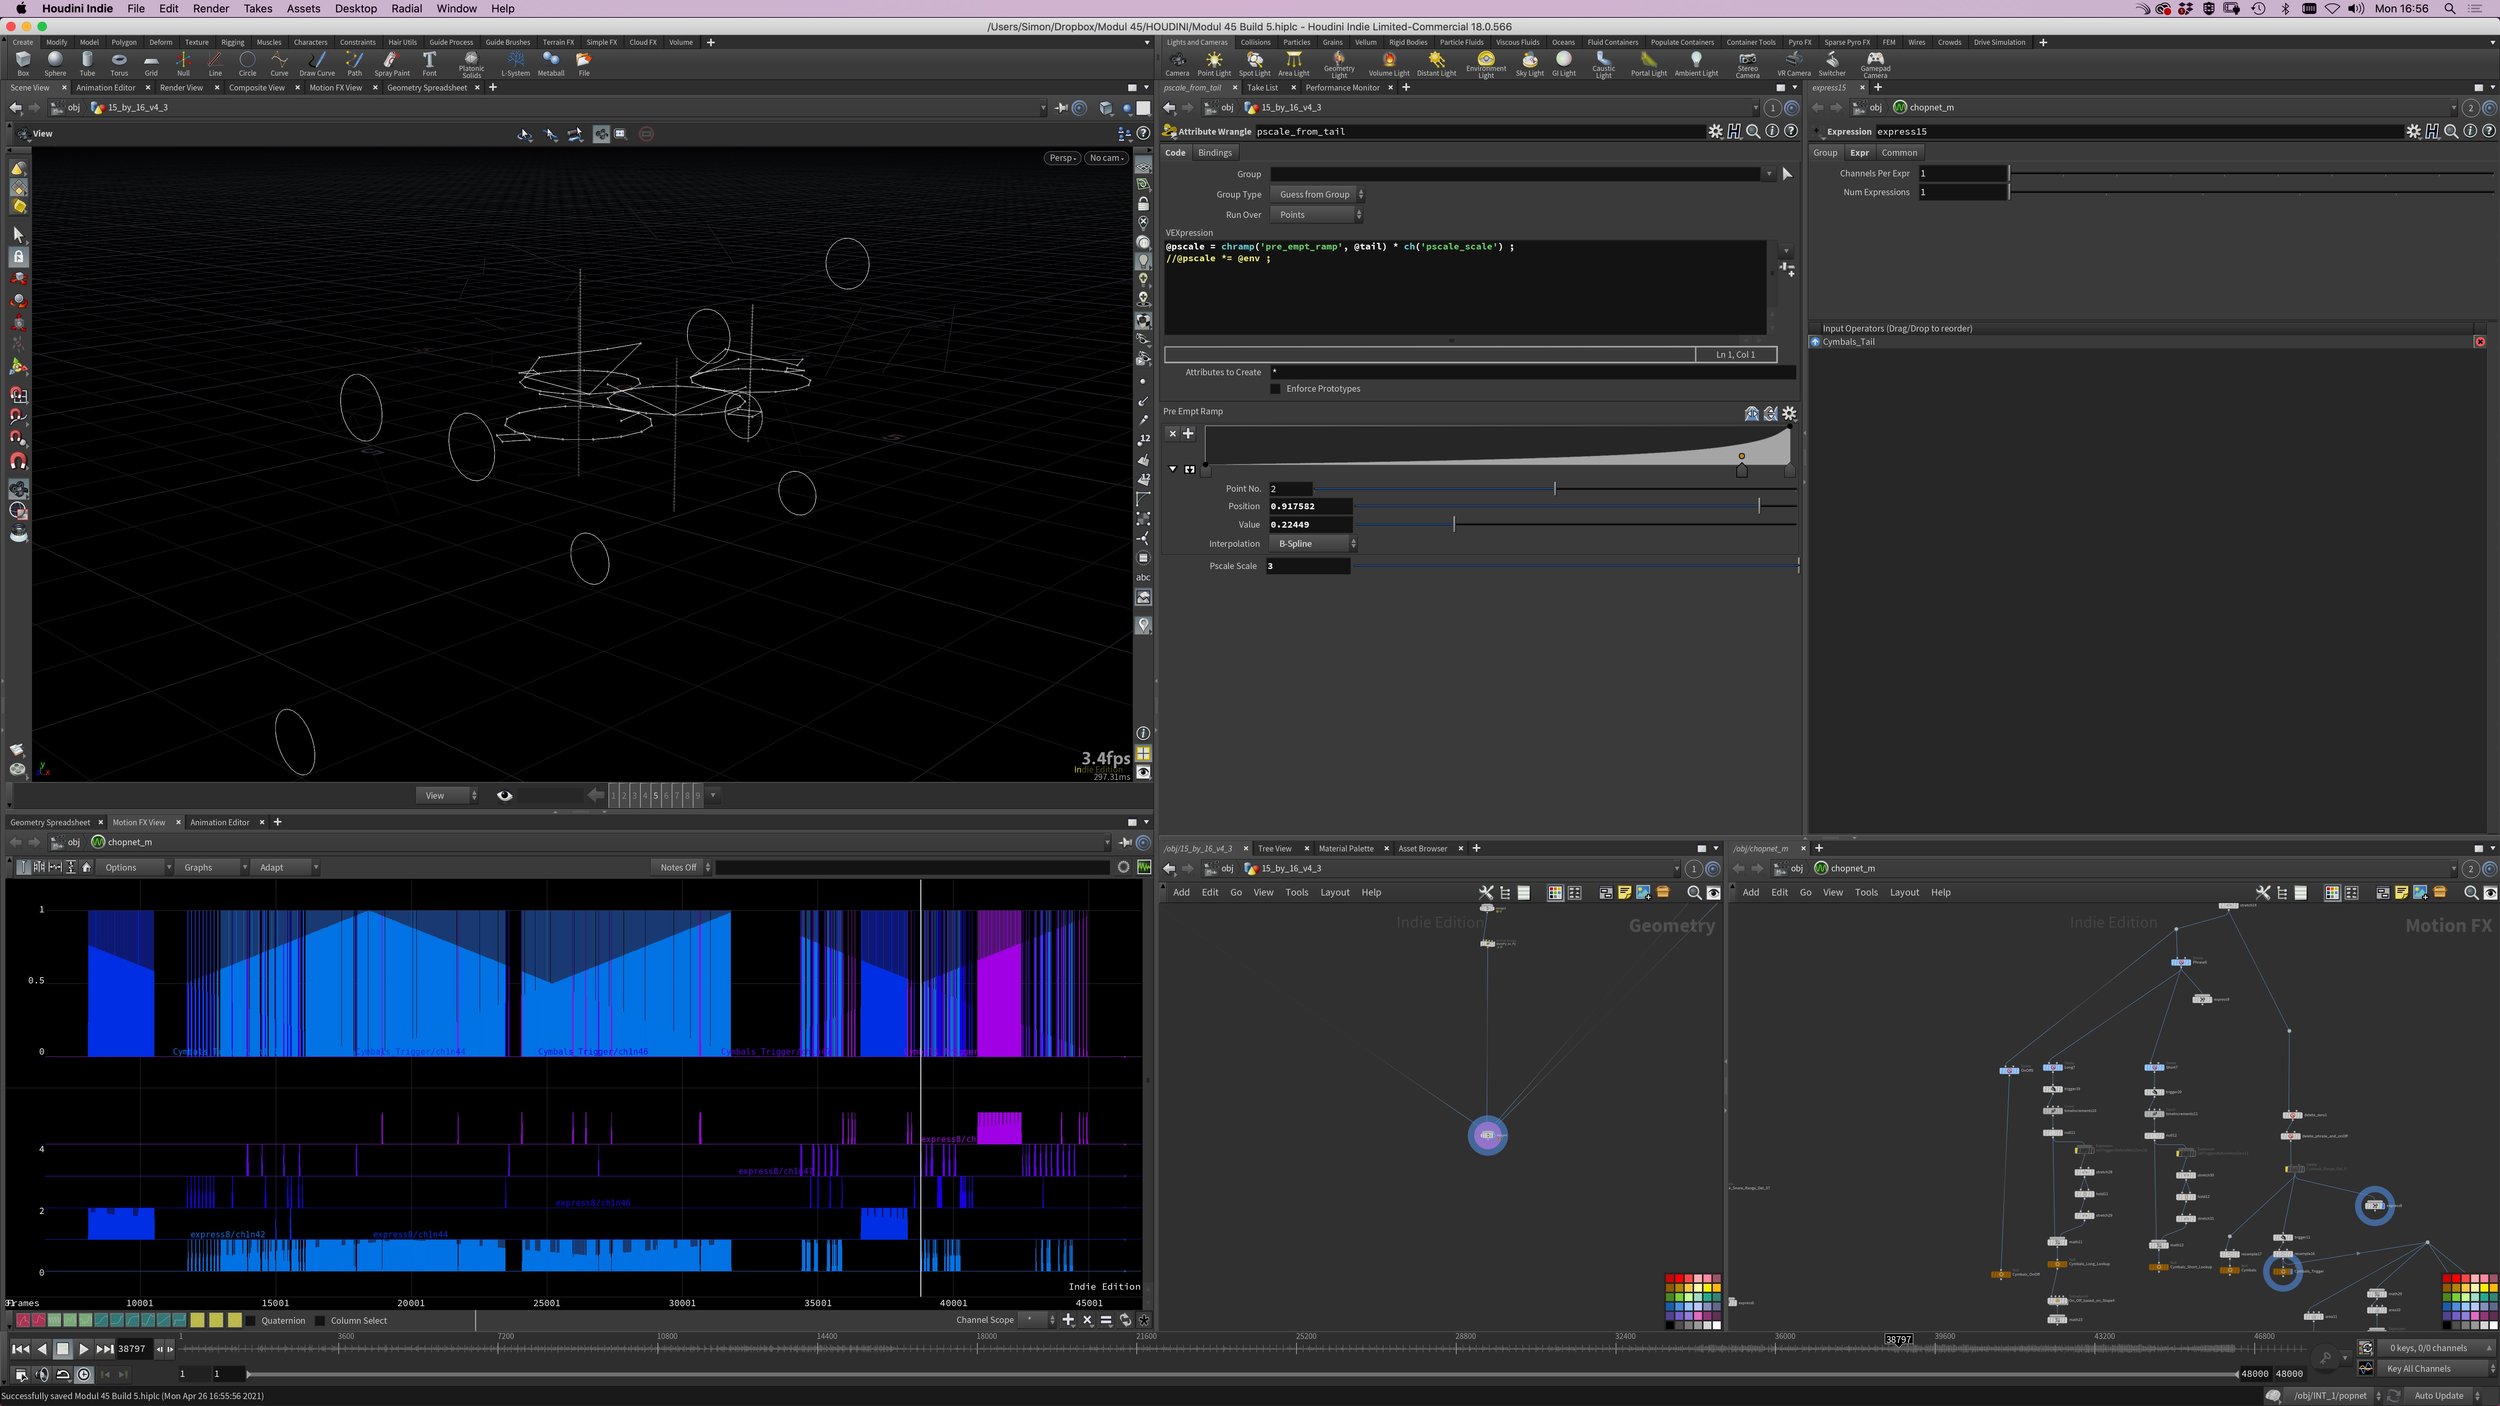Image resolution: width=2500 pixels, height=1406 pixels.
Task: Select the L-System shelf tool
Action: pos(515,63)
